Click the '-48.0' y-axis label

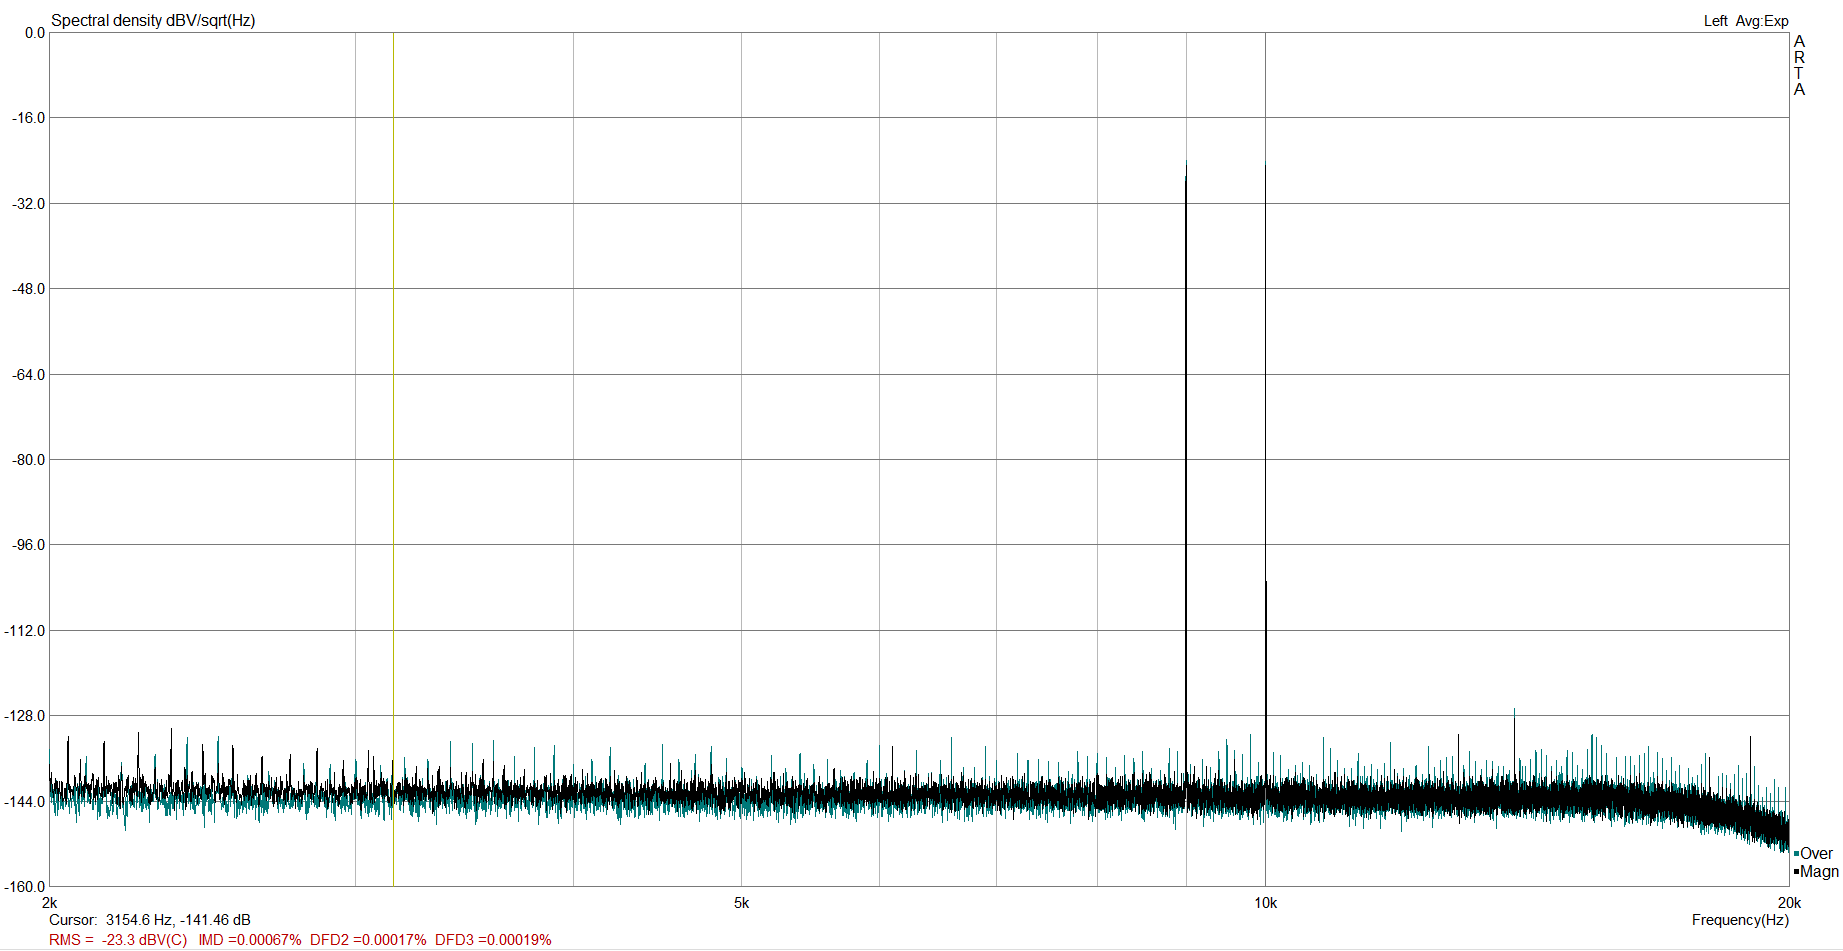(x=29, y=289)
